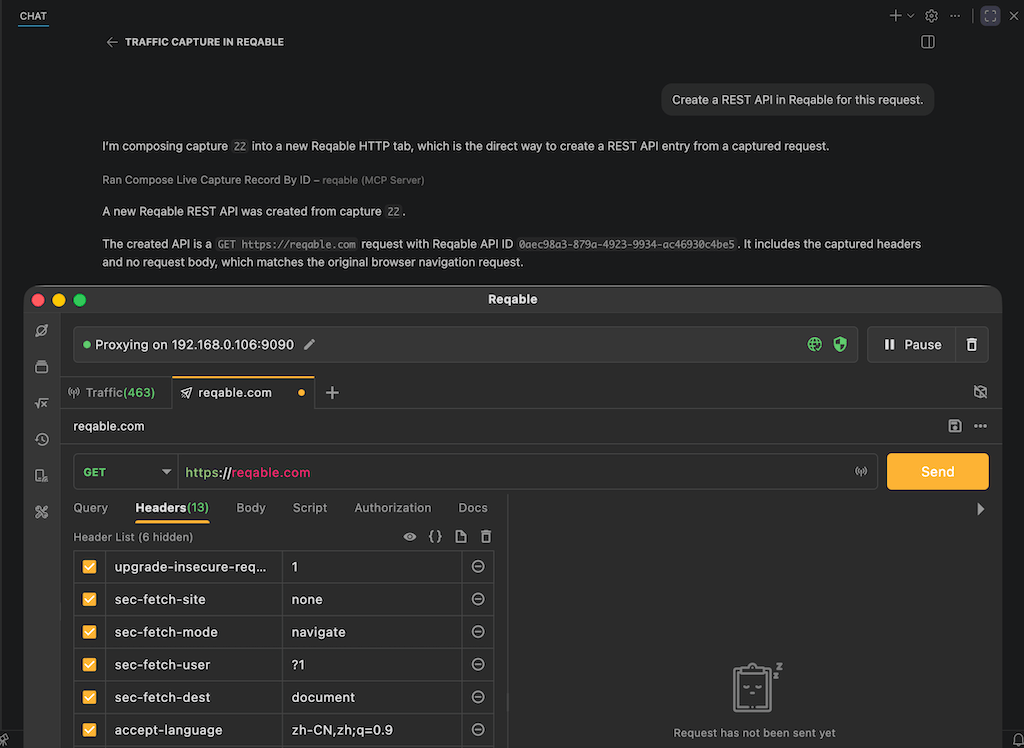Viewport: 1024px width, 748px height.
Task: Switch headers to raw braces view
Action: point(435,537)
